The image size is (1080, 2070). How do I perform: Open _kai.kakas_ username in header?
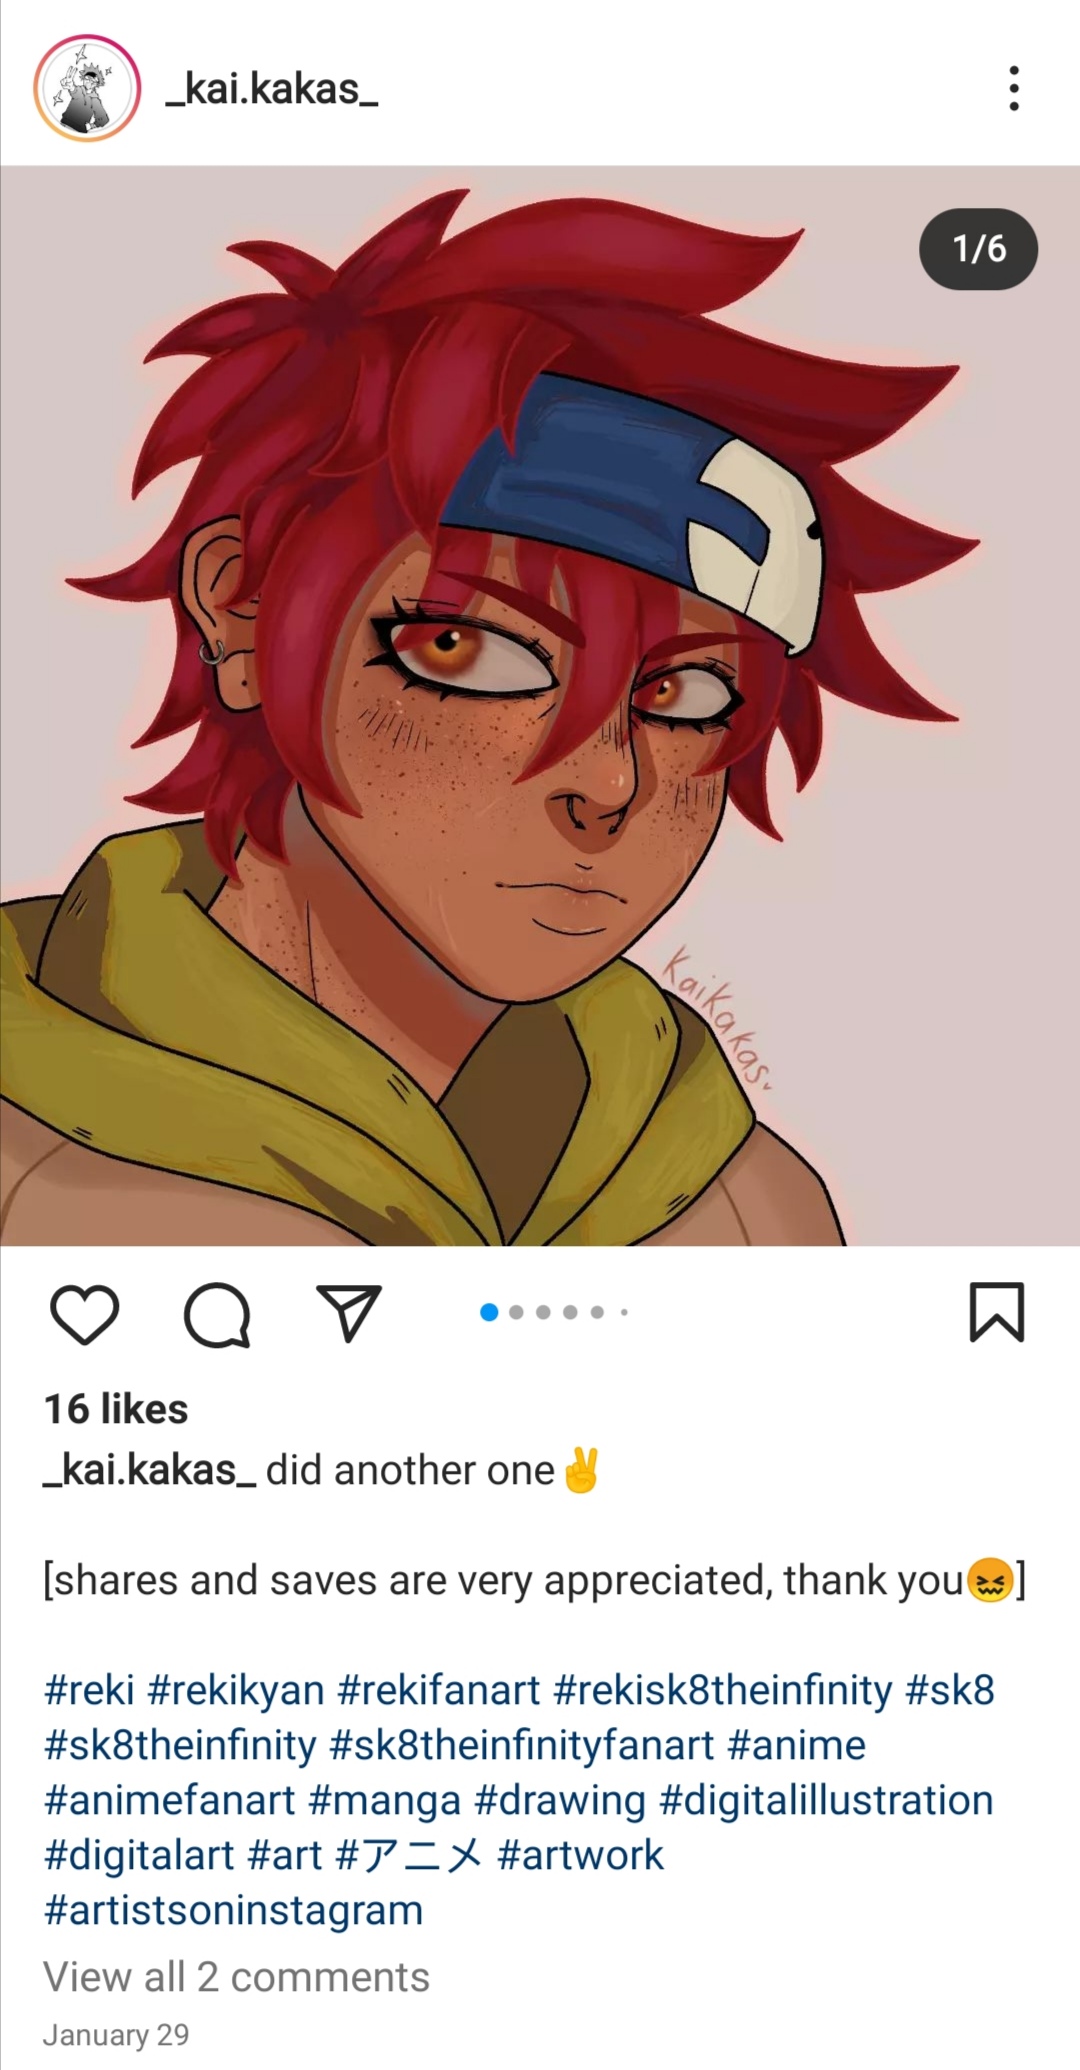tap(271, 89)
